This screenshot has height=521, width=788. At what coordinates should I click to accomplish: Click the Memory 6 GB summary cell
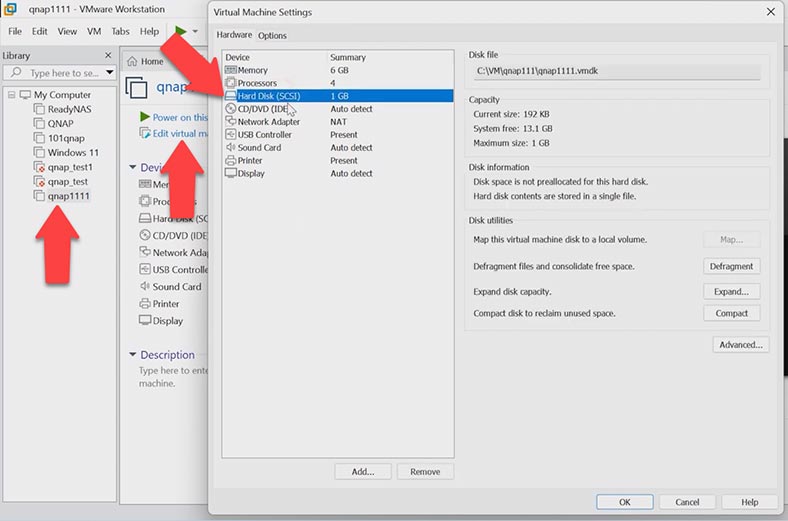coord(339,70)
